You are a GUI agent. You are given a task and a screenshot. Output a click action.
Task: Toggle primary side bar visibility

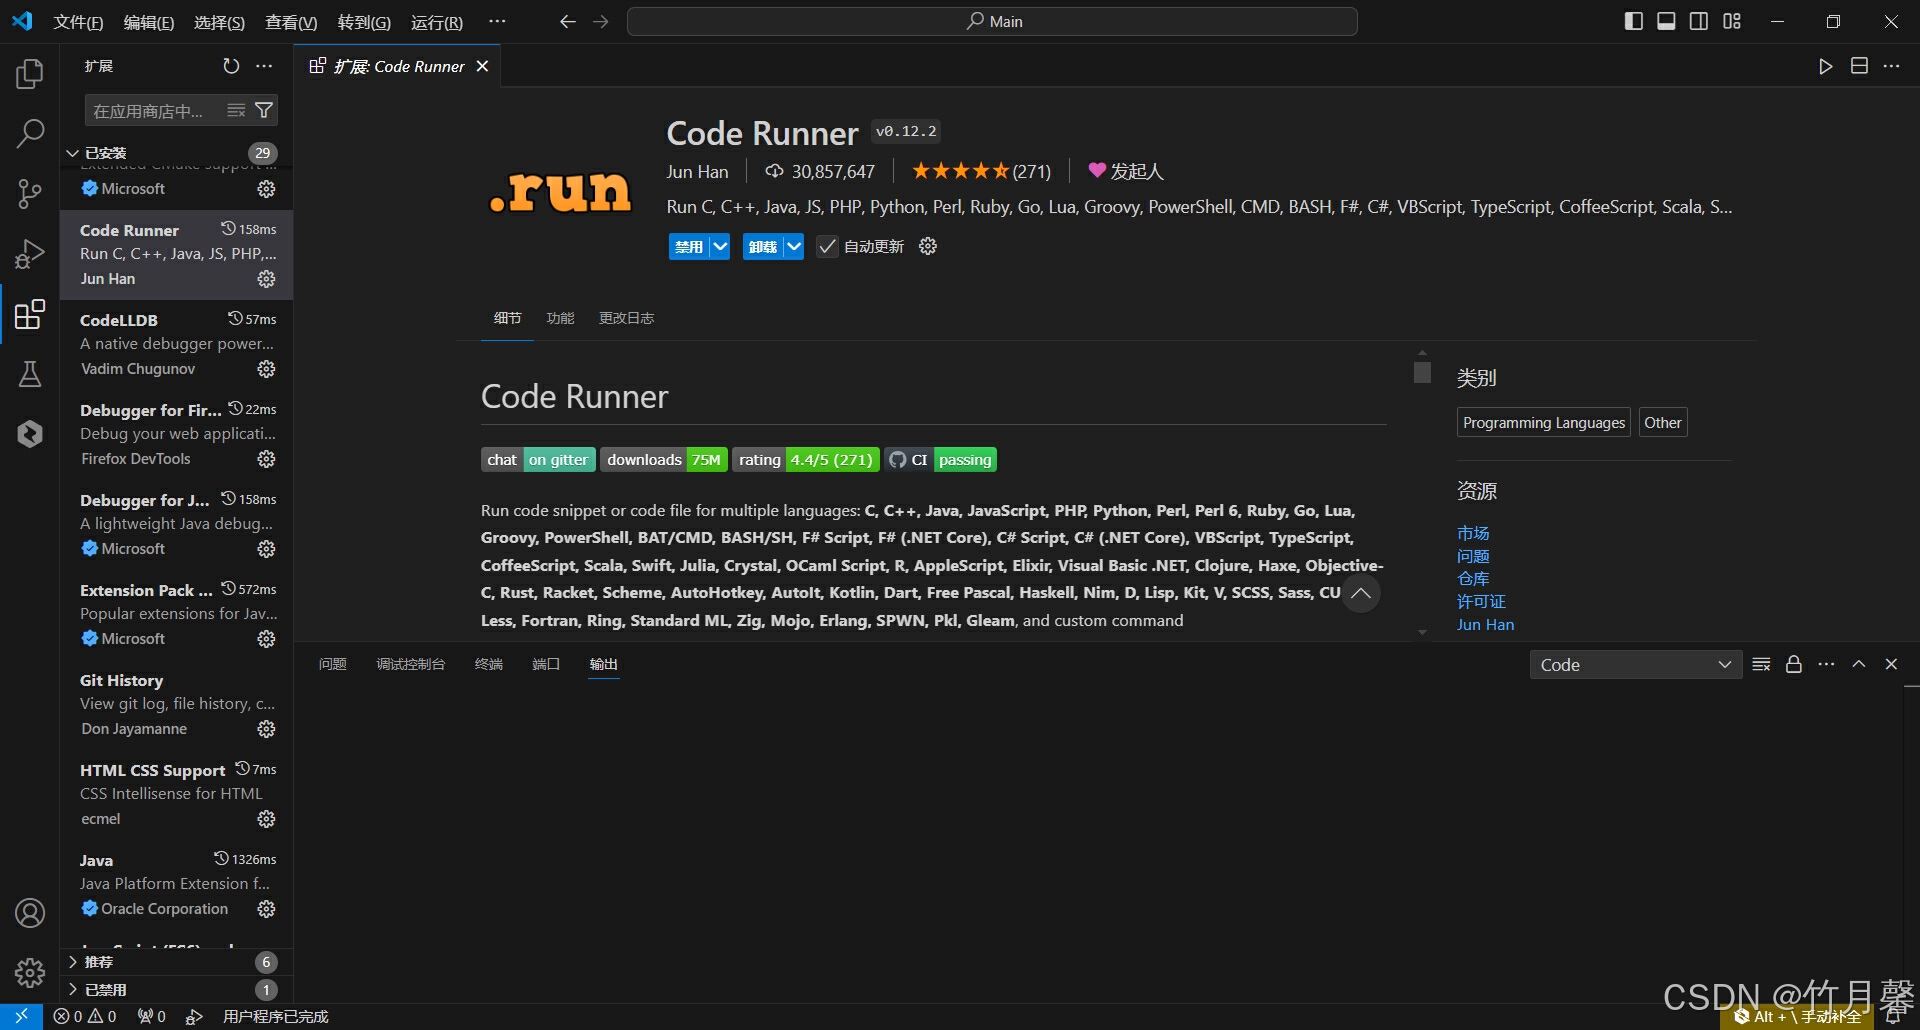pyautogui.click(x=1634, y=21)
